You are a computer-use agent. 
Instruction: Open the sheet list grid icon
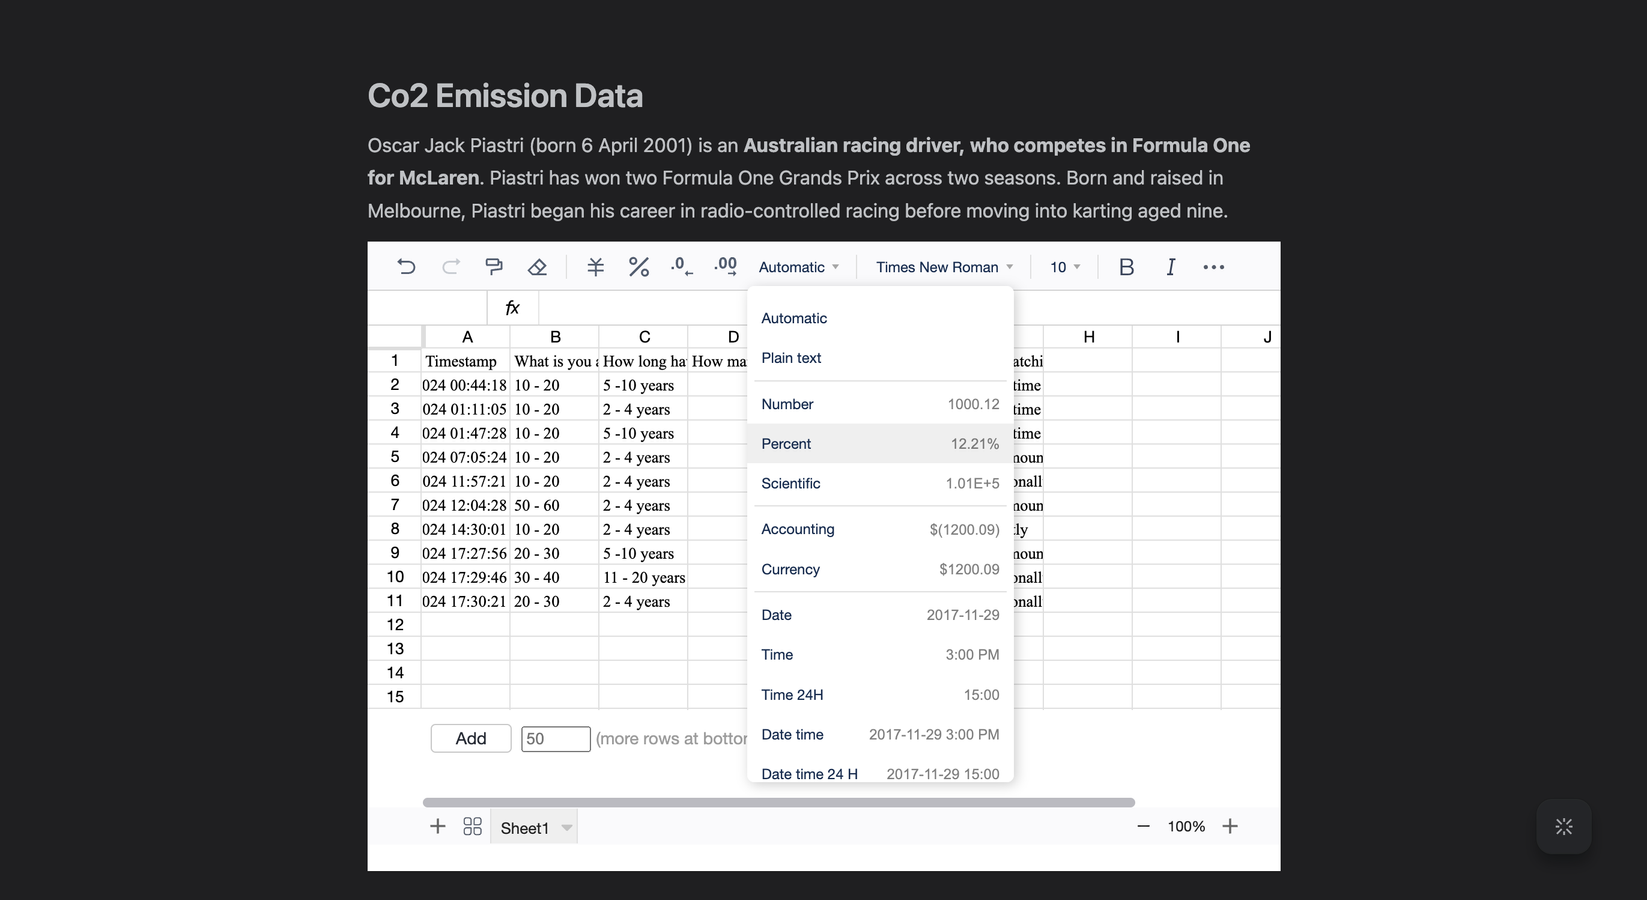[472, 826]
